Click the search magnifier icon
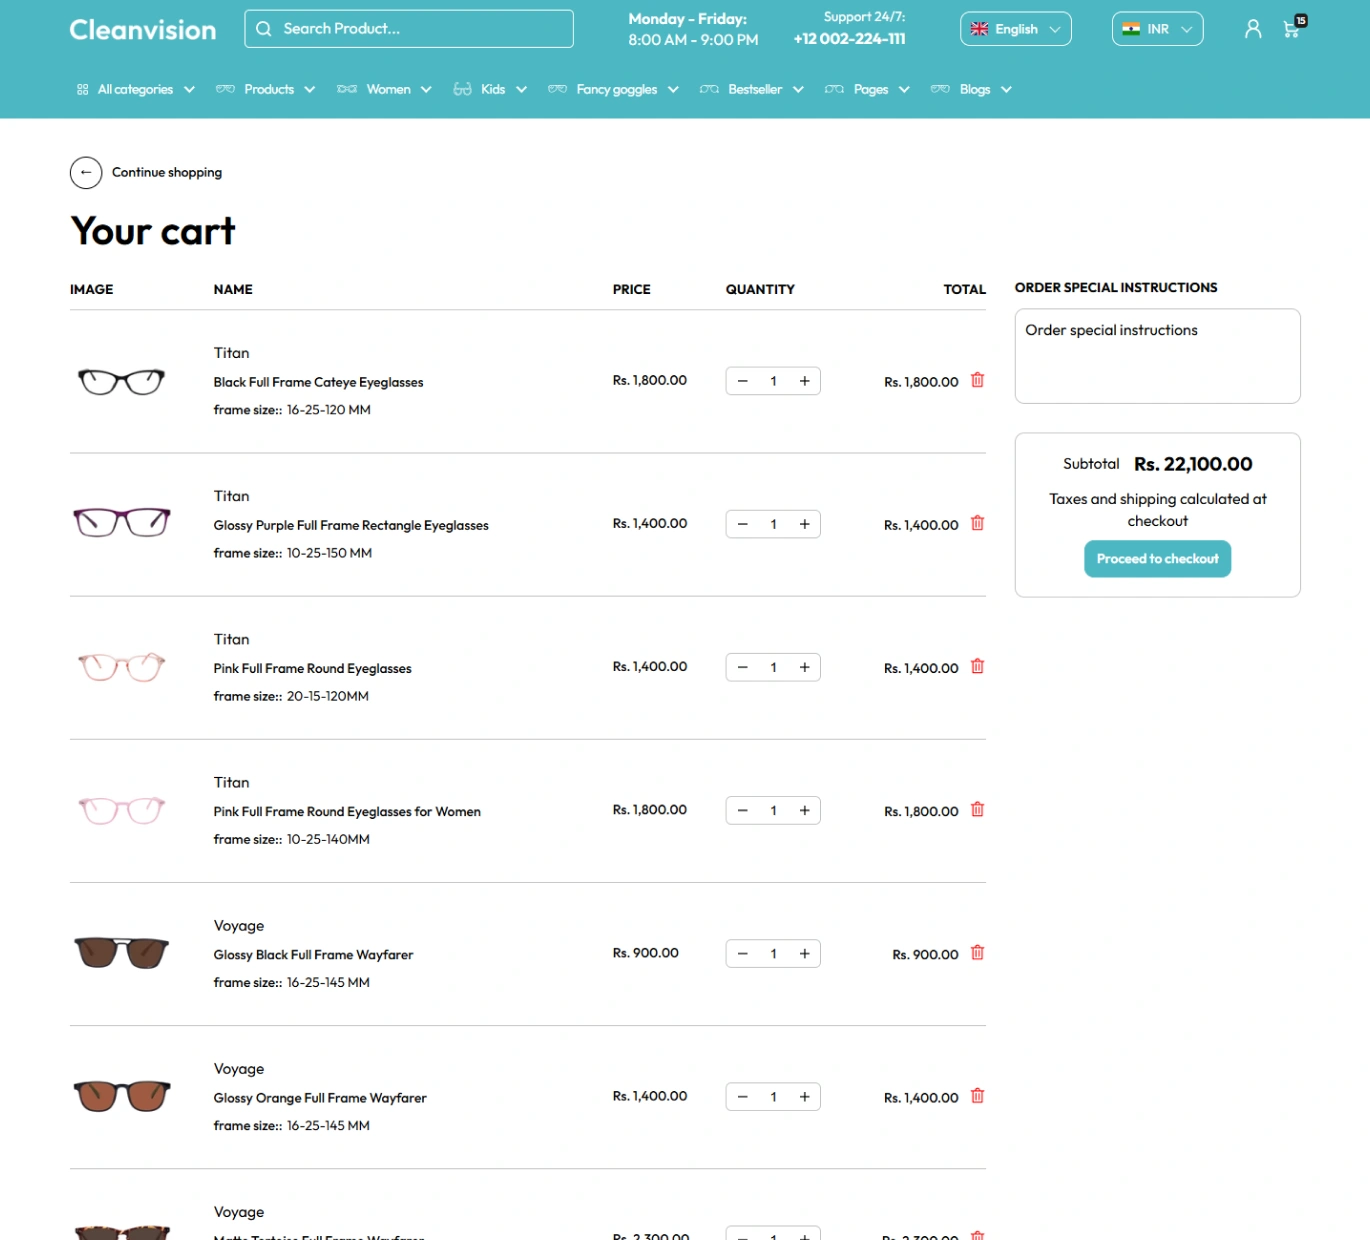The width and height of the screenshot is (1370, 1240). (x=263, y=29)
